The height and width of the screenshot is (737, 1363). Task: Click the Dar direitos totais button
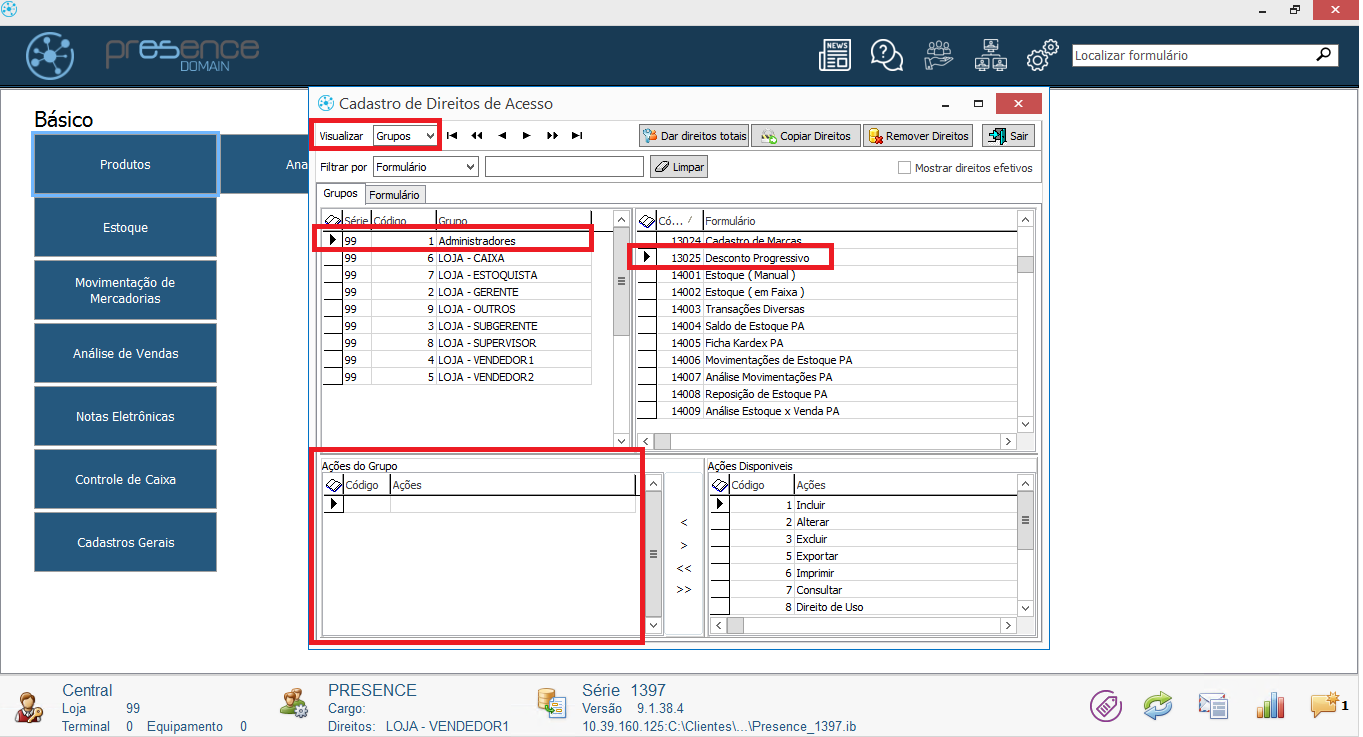click(695, 136)
